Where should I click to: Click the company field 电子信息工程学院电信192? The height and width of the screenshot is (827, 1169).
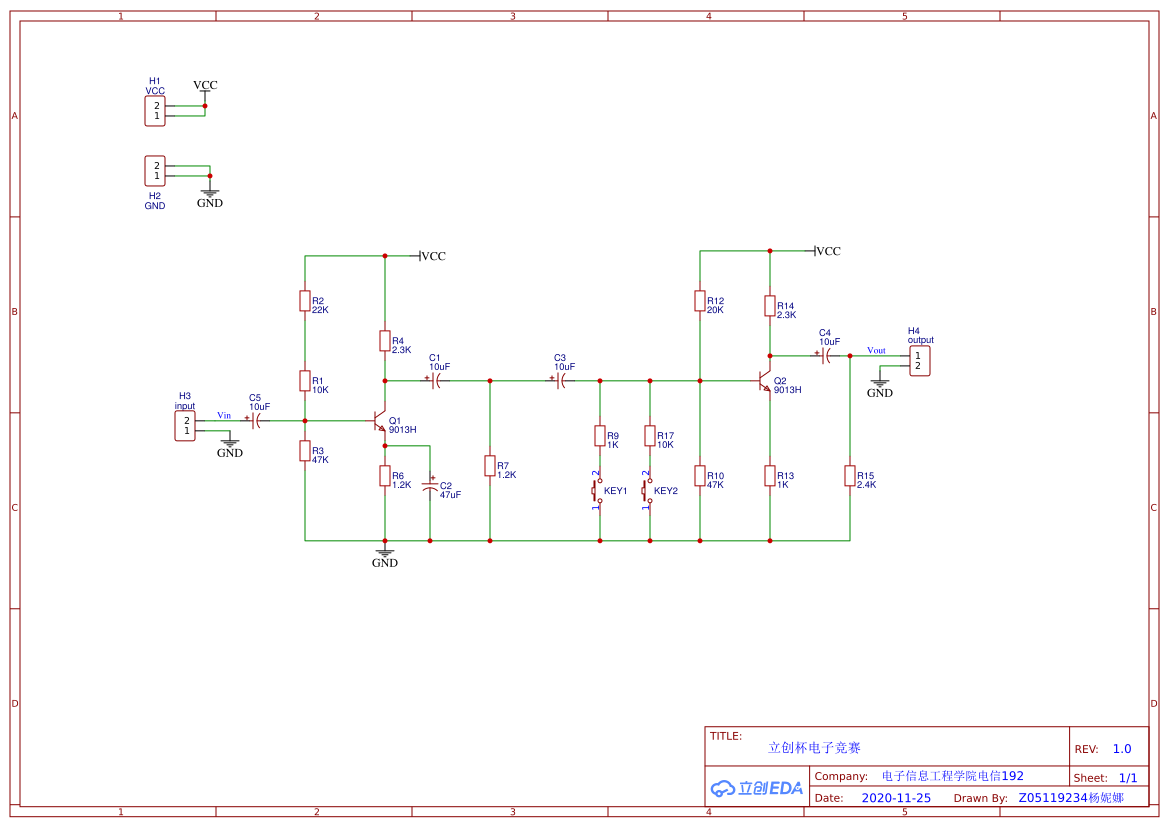point(952,776)
